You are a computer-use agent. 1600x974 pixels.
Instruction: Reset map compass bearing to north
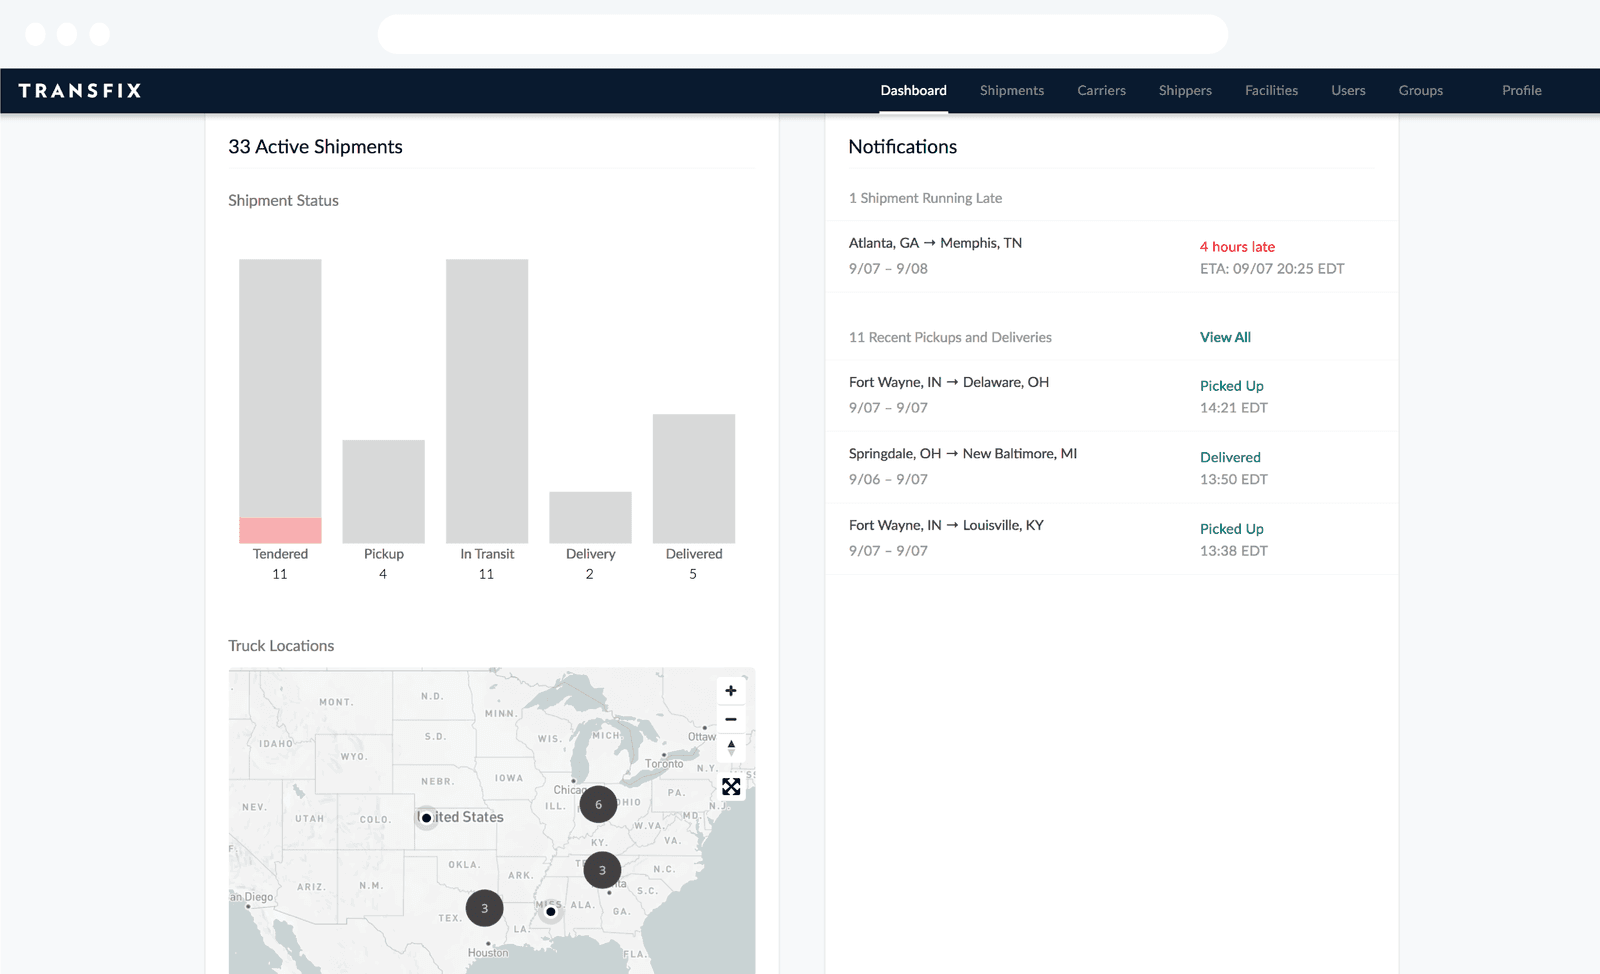tap(731, 747)
